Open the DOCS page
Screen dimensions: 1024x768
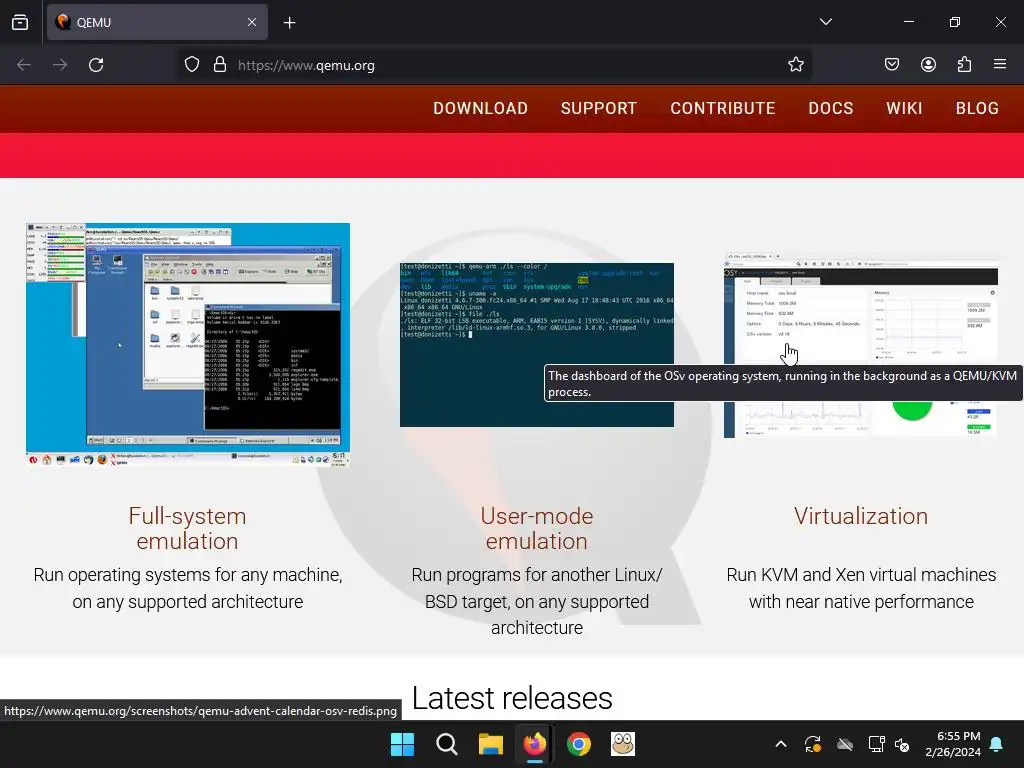831,108
